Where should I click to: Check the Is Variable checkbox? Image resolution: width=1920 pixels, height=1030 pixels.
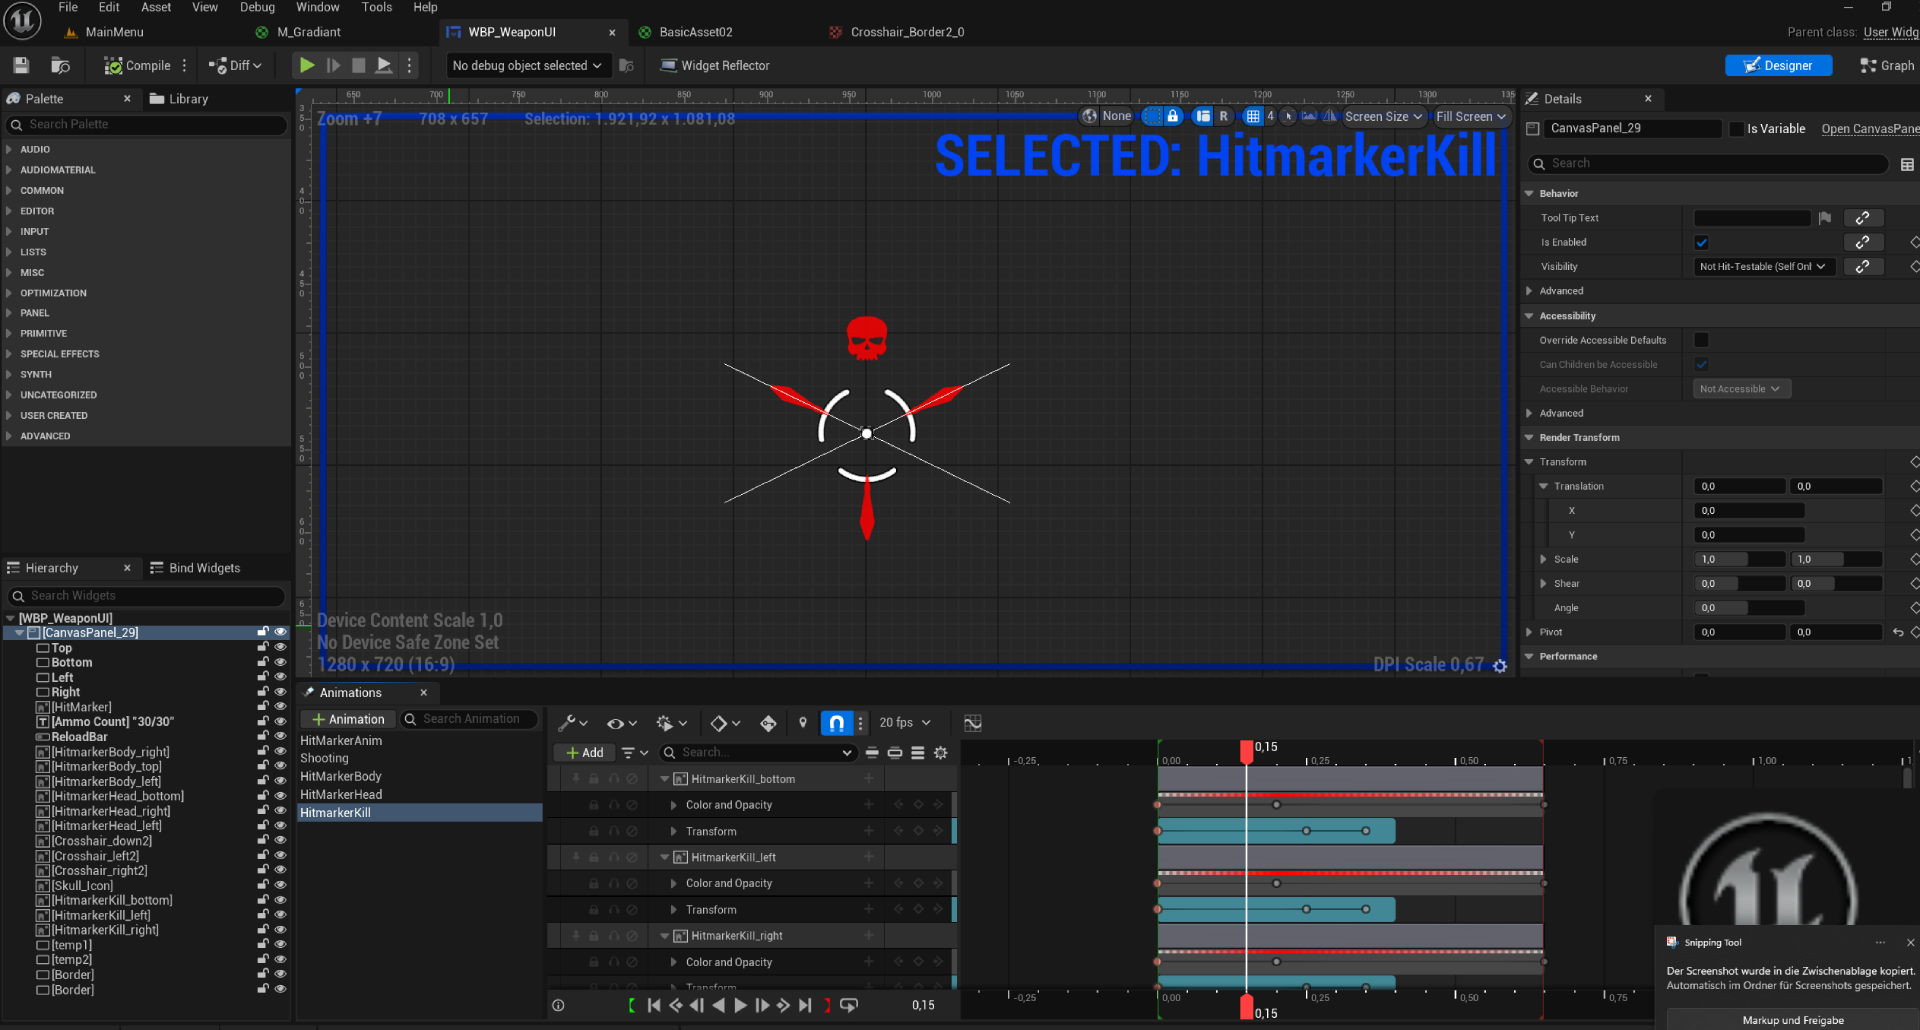point(1737,129)
